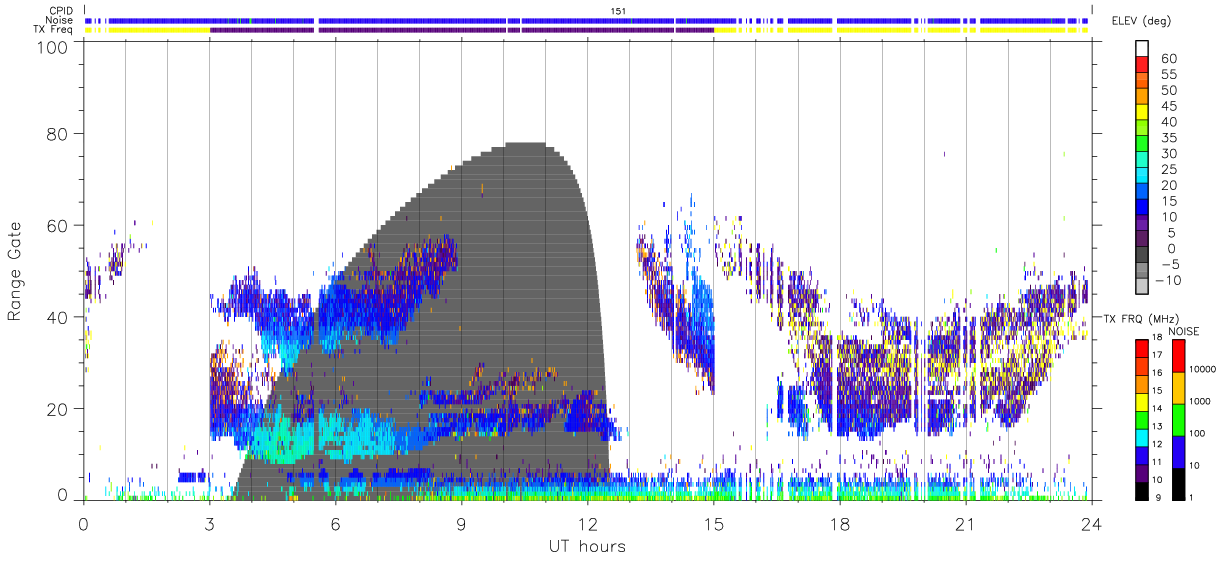Click the '3' tick on the UT hours axis
1228x567 pixels.
coord(209,524)
